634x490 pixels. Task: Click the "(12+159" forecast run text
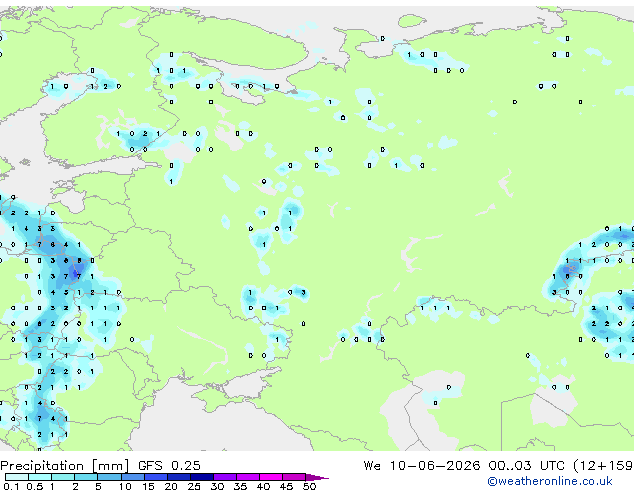point(603,466)
